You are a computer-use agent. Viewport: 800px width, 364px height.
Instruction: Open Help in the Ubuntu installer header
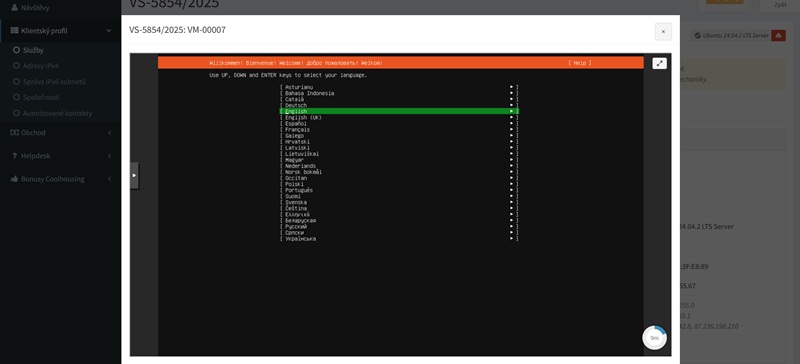point(580,63)
